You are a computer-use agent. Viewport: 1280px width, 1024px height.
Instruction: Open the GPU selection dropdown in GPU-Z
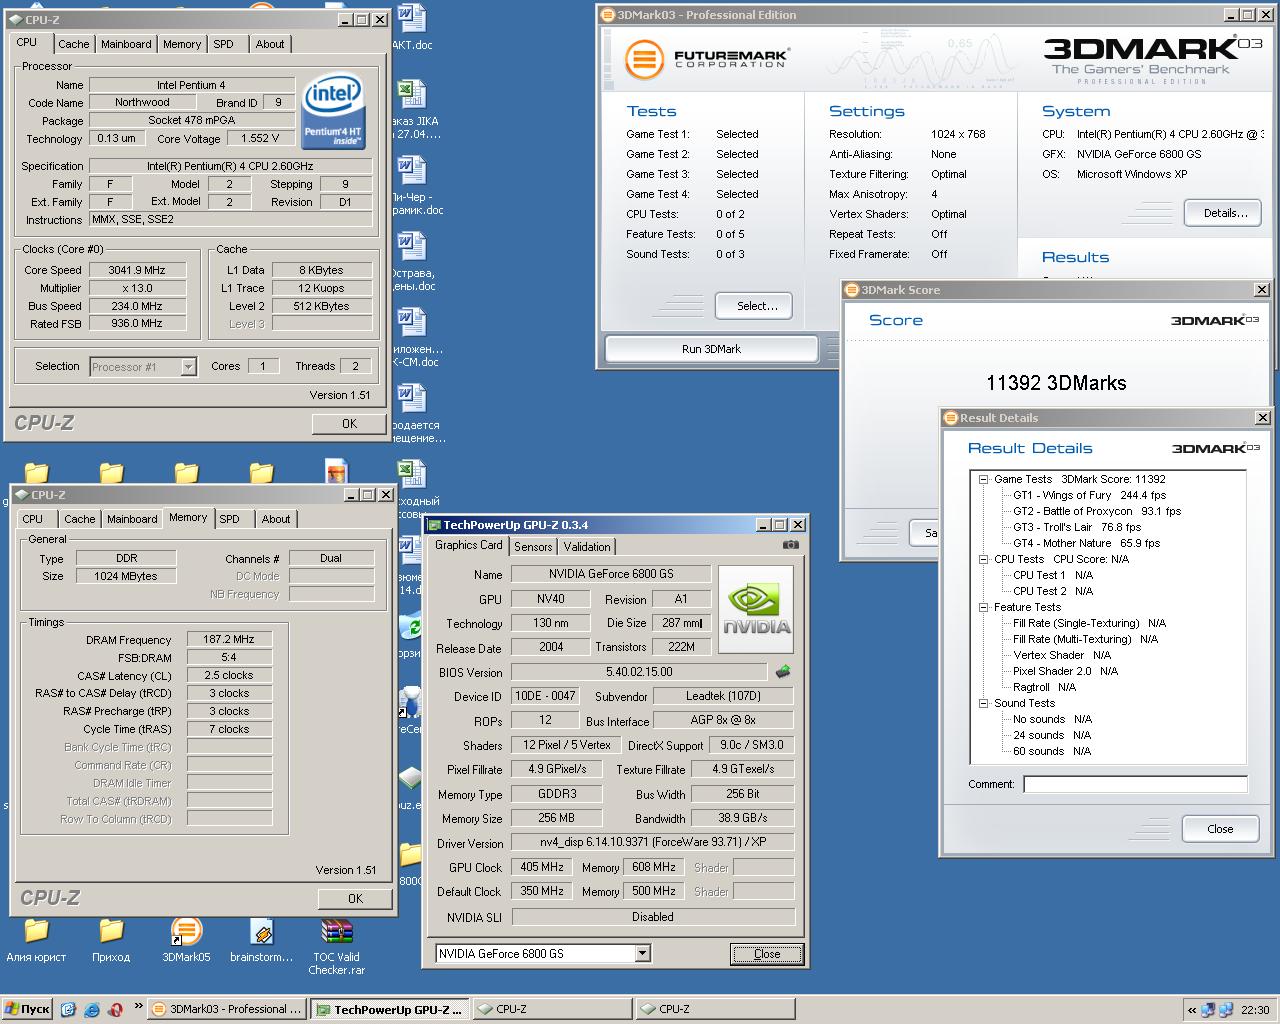coord(643,954)
